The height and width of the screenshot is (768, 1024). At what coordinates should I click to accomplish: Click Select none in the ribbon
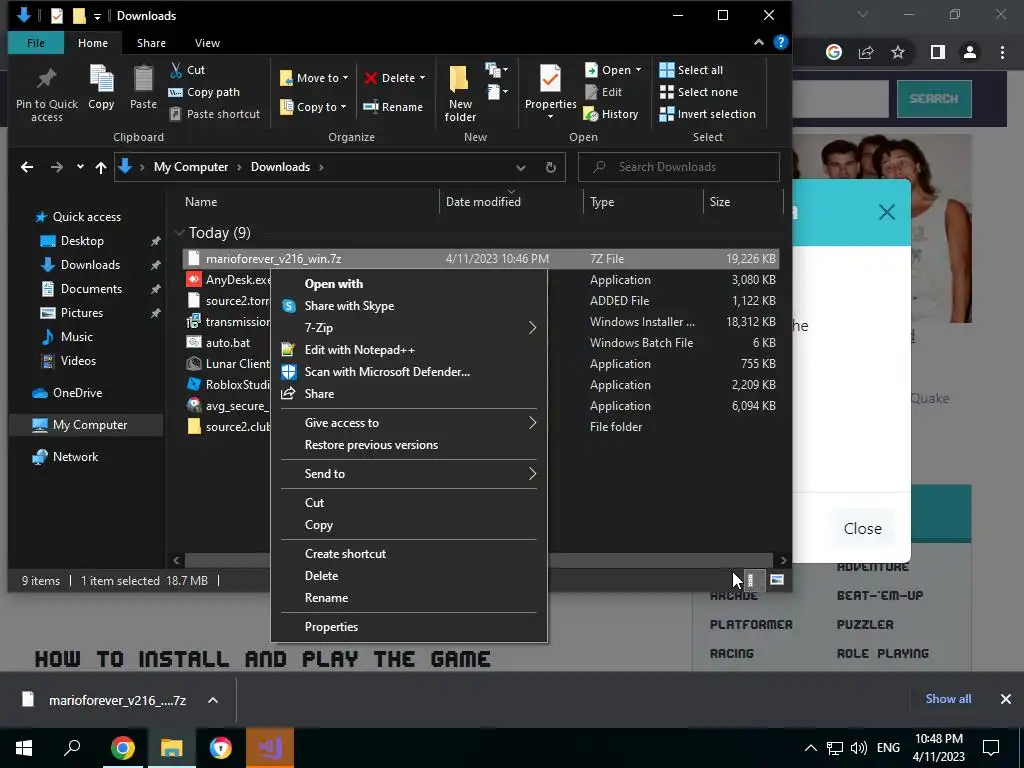click(699, 92)
